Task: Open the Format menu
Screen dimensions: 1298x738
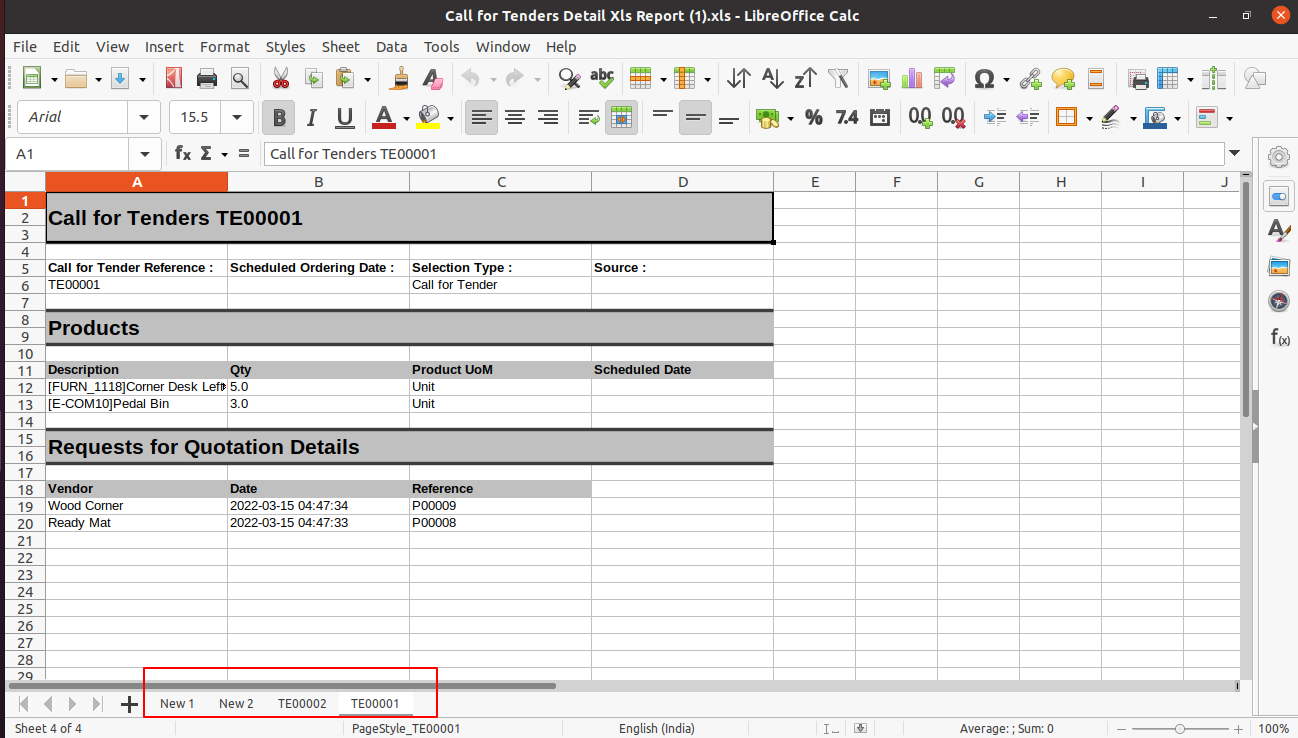Action: tap(225, 46)
